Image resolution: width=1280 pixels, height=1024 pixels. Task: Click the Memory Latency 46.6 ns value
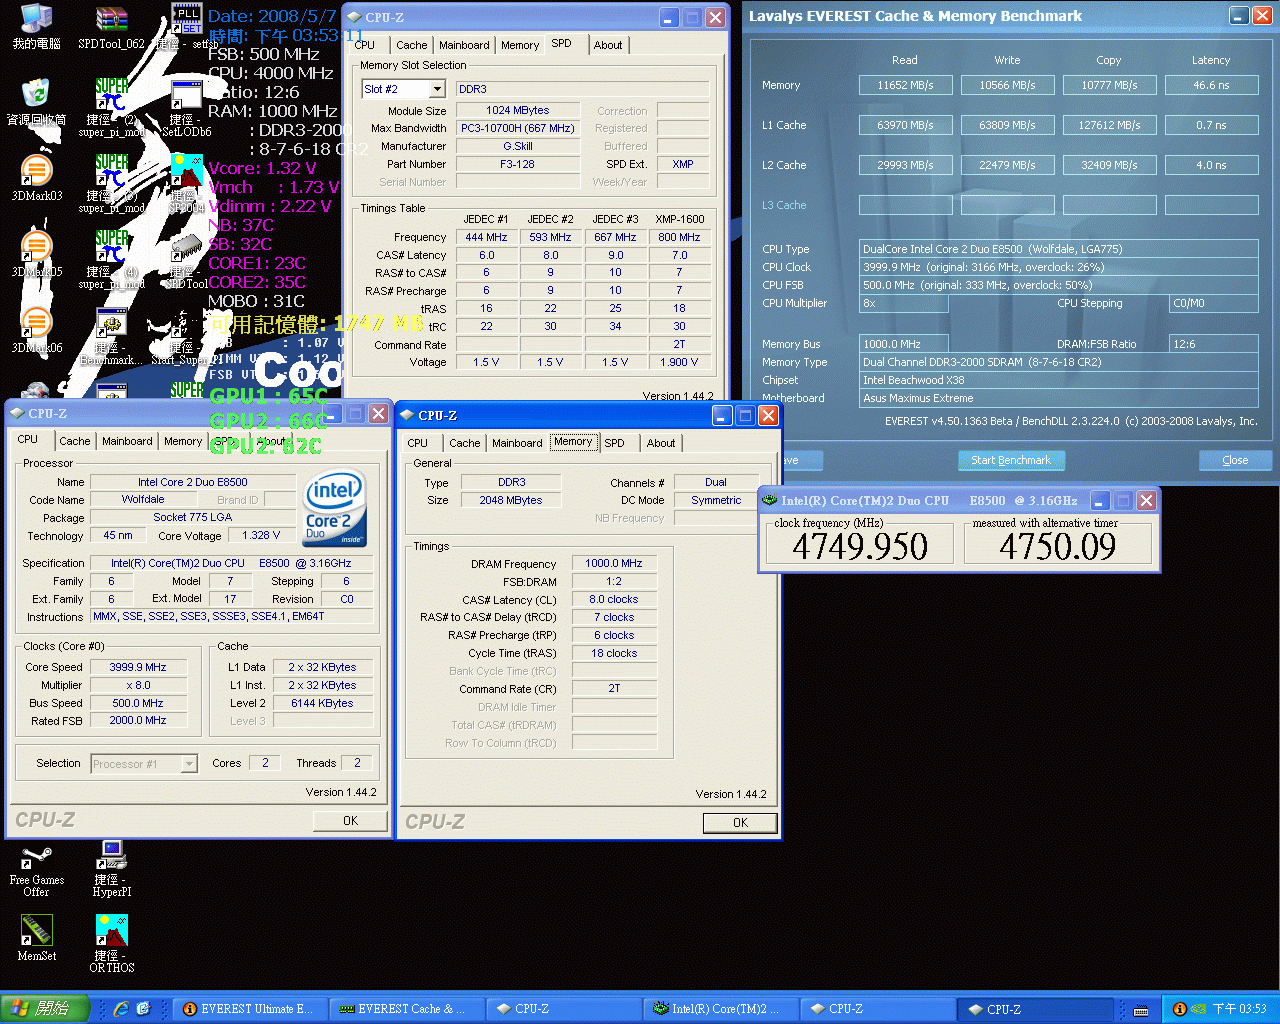click(x=1211, y=85)
